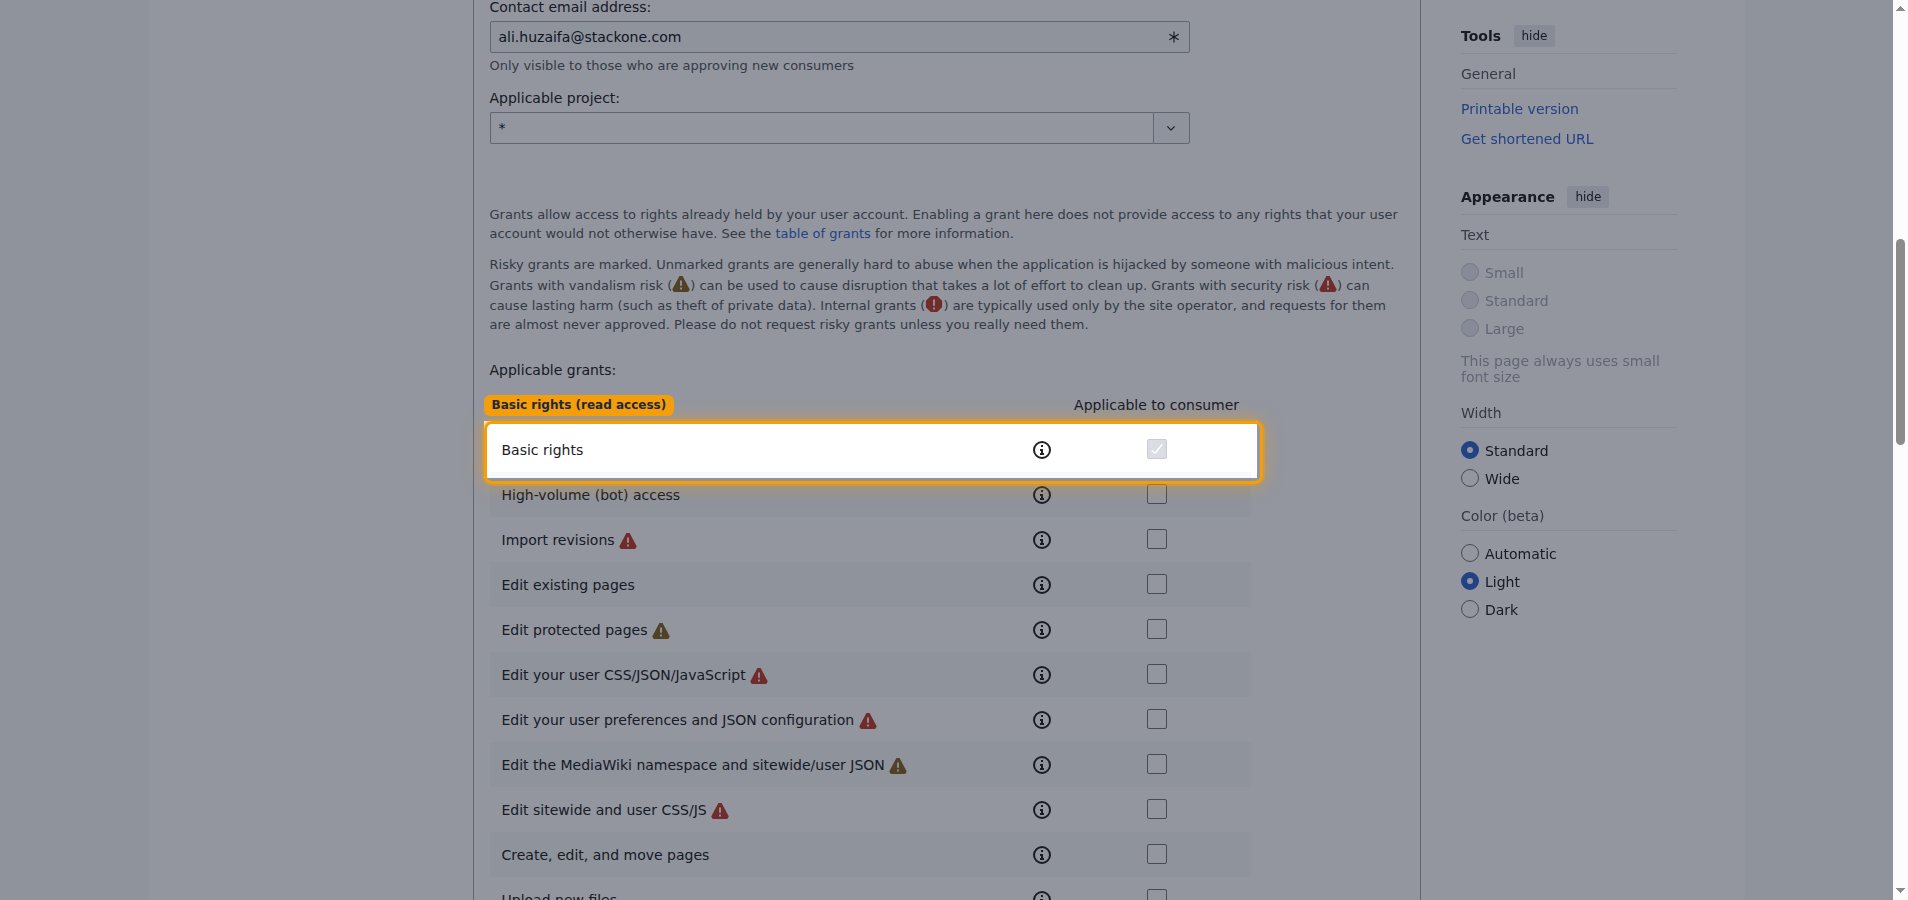Click the security risk legend icon in the paragraph
Image resolution: width=1908 pixels, height=900 pixels.
(x=1328, y=285)
